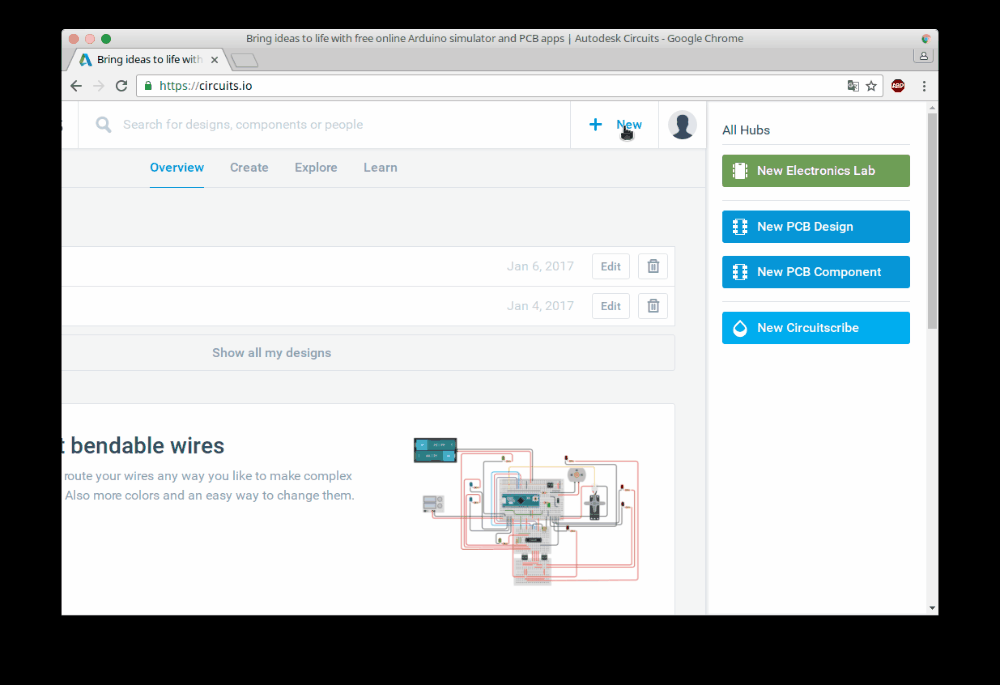Open the red adblock extension icon
This screenshot has width=1000, height=685.
pos(898,85)
